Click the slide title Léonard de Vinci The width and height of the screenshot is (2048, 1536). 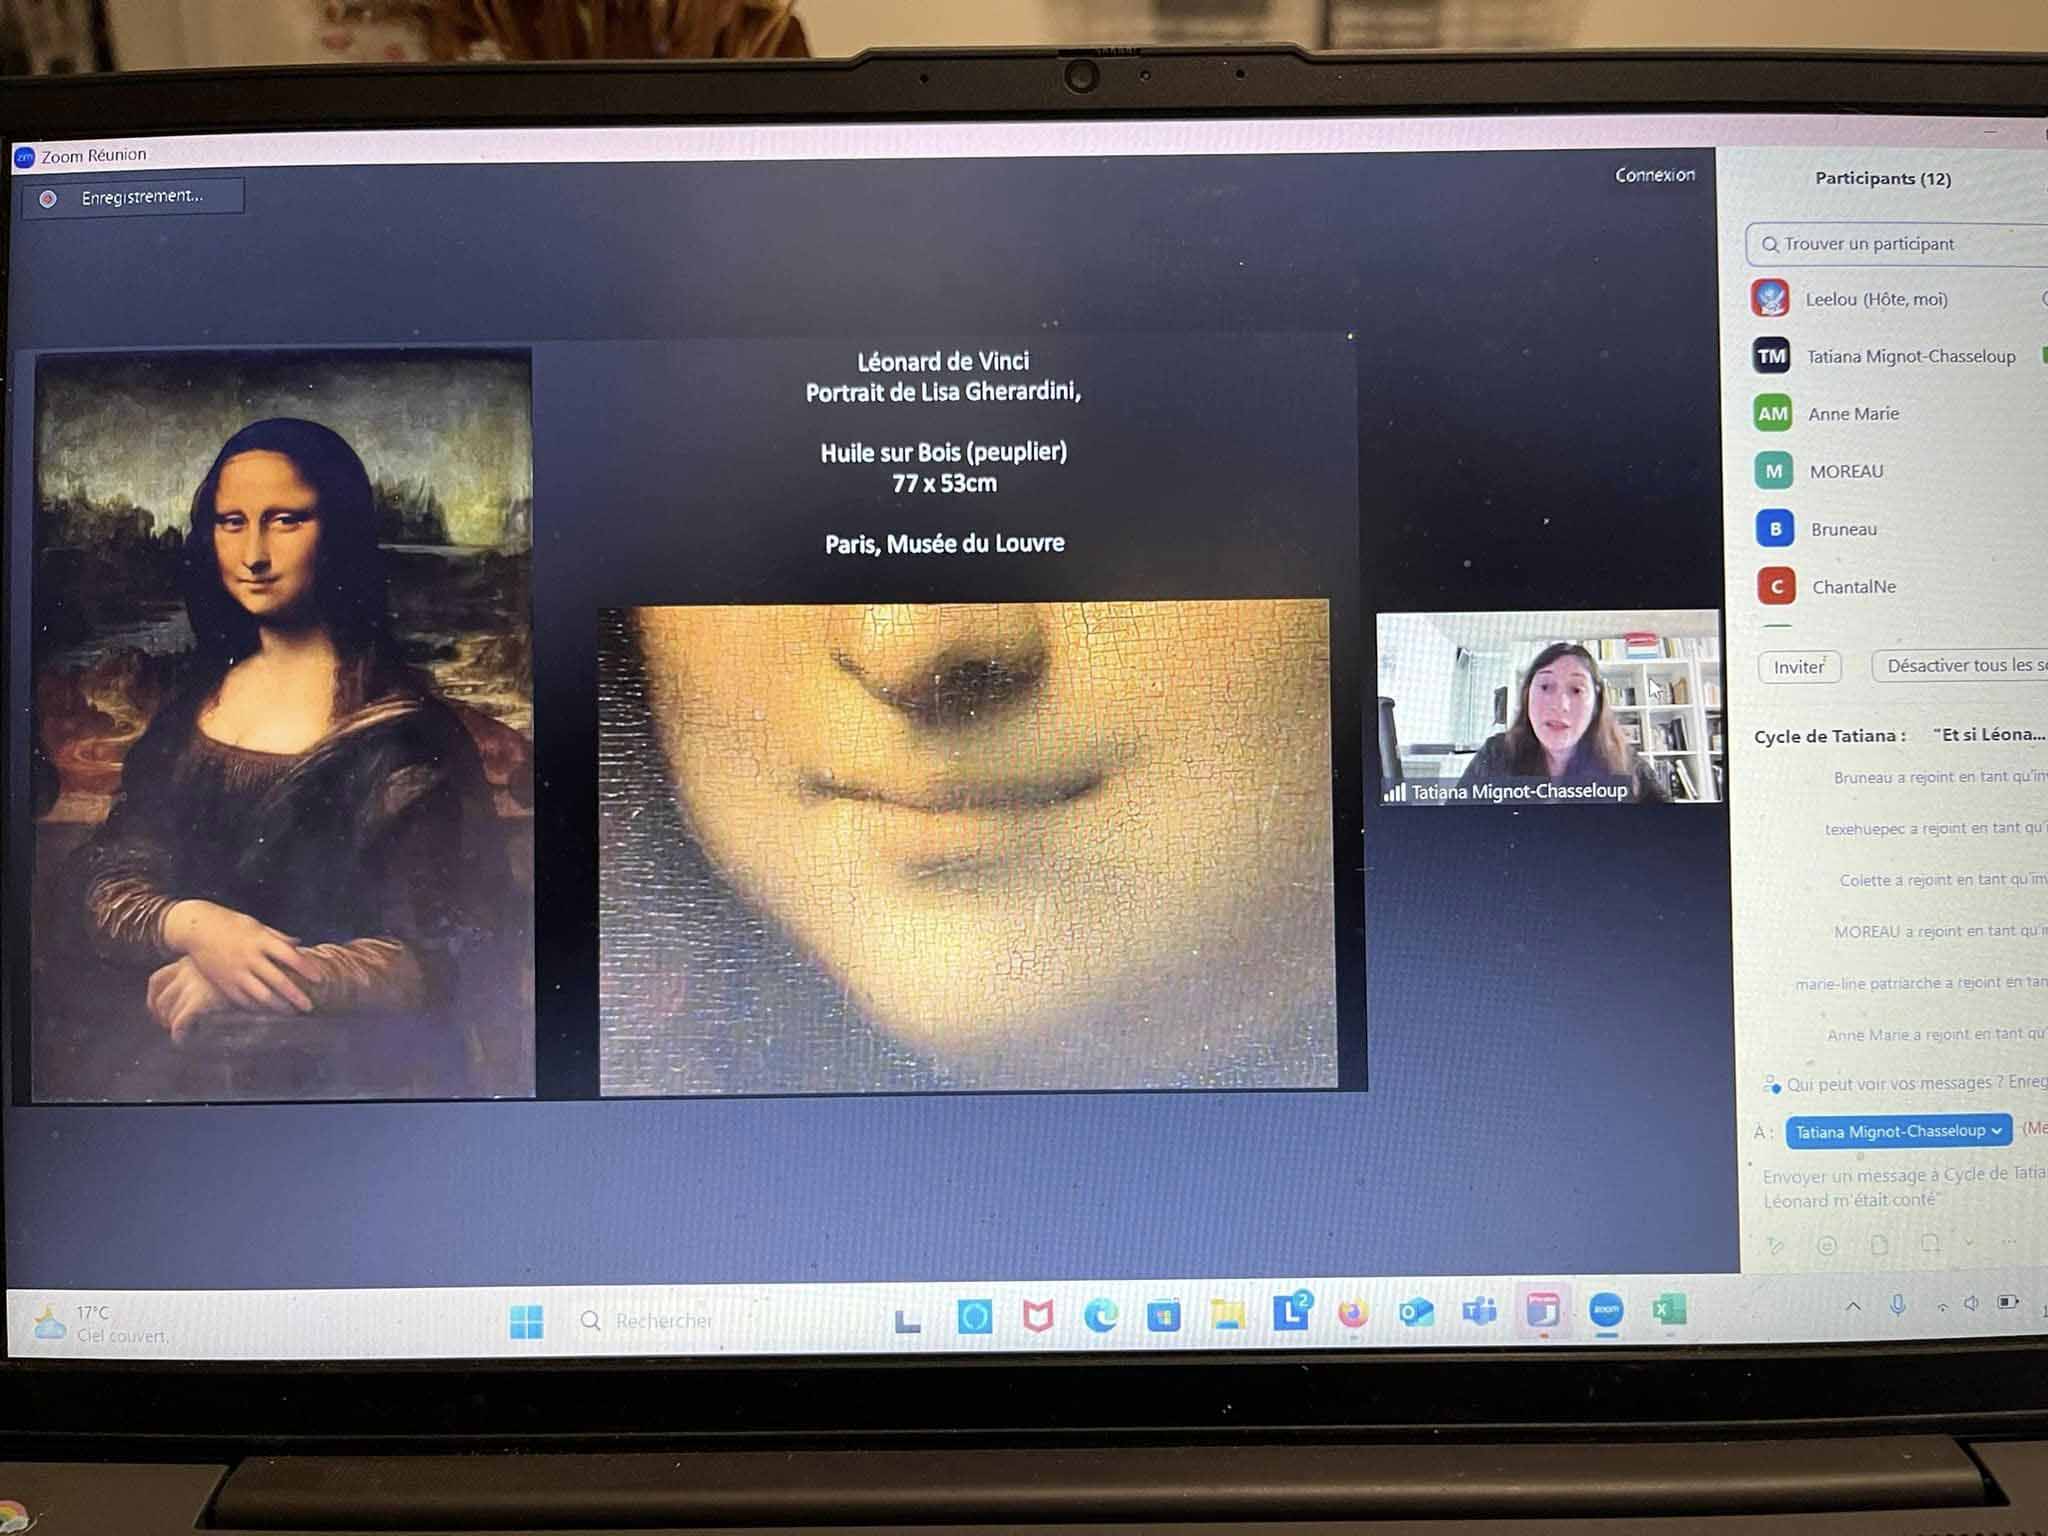[x=943, y=362]
